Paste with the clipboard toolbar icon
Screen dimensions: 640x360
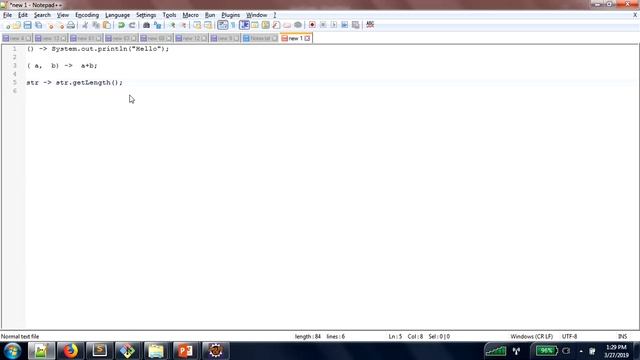107,25
